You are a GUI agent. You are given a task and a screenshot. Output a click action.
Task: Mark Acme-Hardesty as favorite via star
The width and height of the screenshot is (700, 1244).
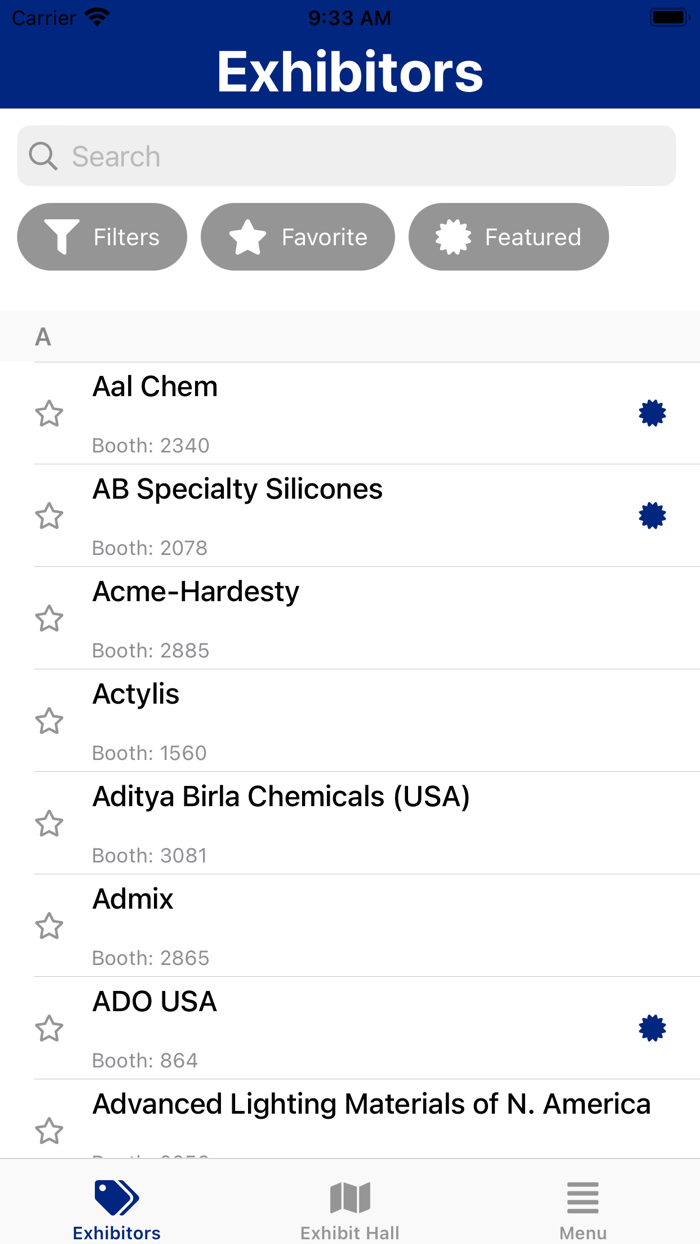(x=49, y=618)
